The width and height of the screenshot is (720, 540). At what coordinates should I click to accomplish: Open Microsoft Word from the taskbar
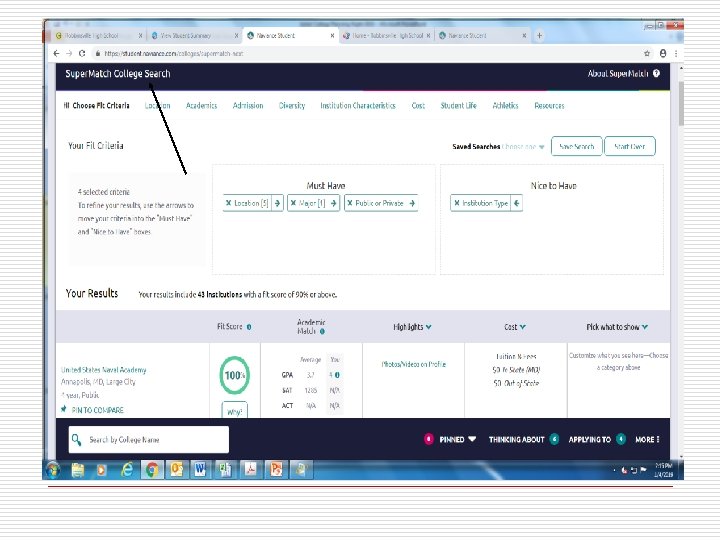coord(200,470)
